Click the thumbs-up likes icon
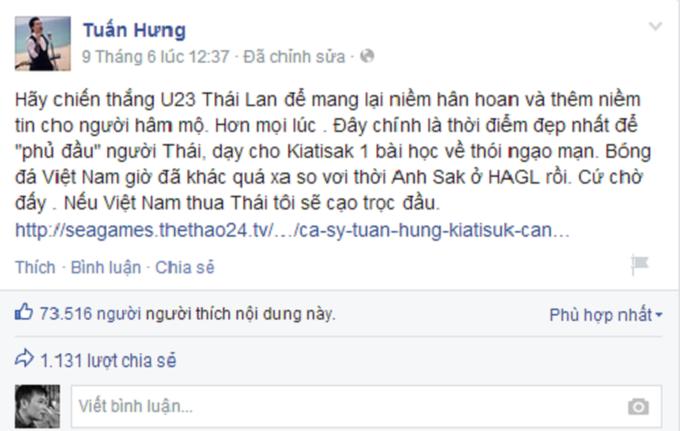 [x=23, y=312]
